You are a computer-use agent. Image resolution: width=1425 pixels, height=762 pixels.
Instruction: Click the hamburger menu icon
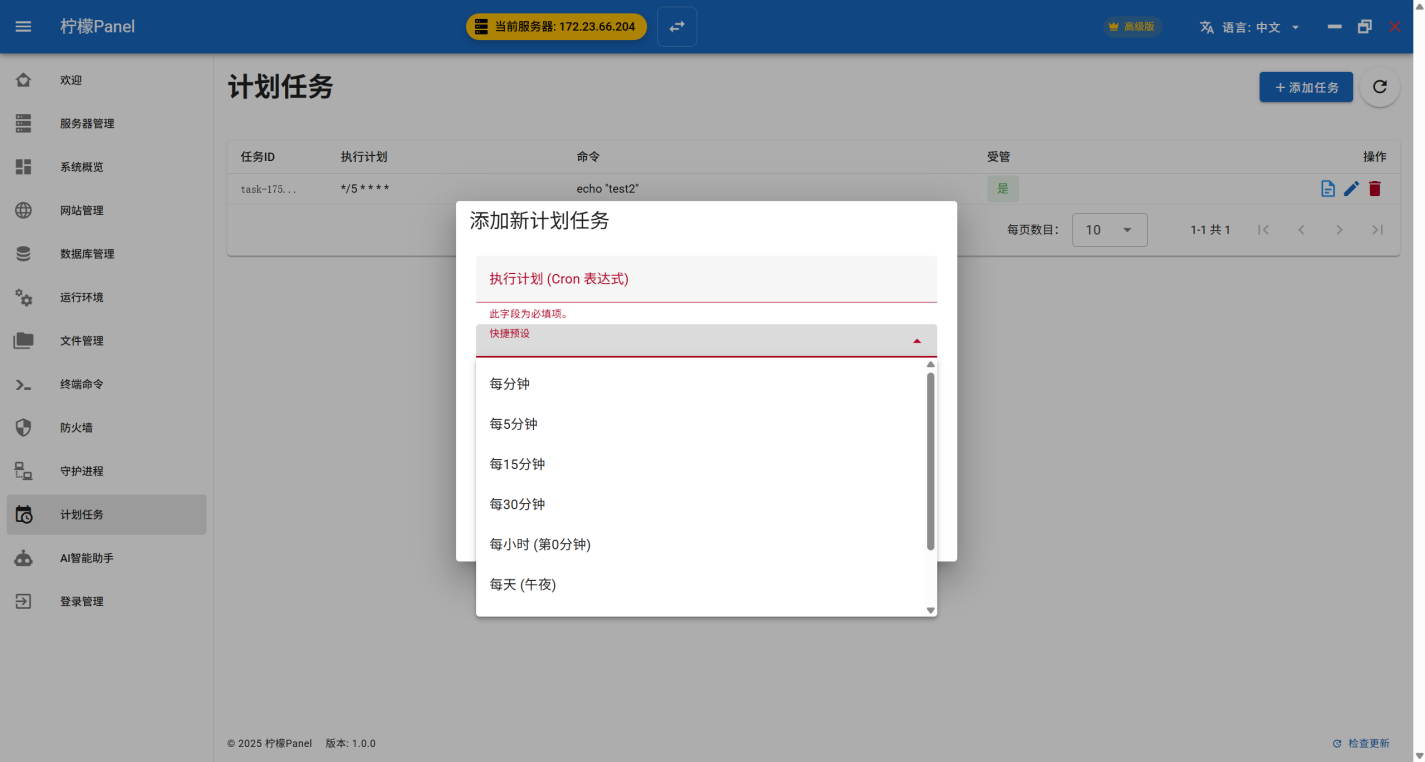click(x=23, y=27)
